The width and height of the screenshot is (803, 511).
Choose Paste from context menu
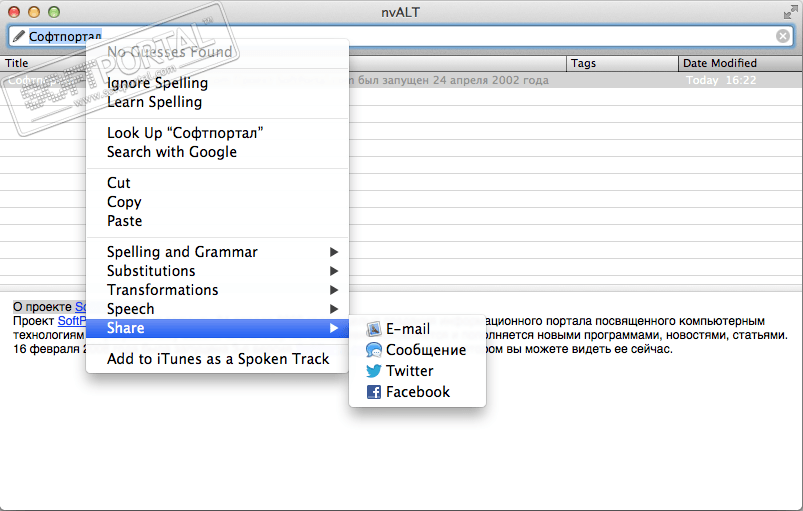point(218,221)
